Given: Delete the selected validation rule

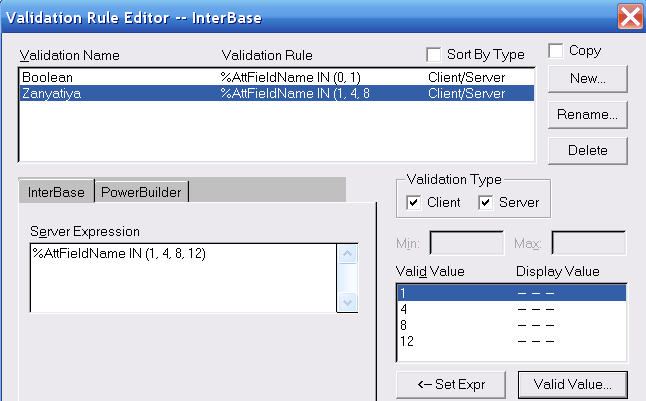Looking at the screenshot, I should click(x=588, y=150).
